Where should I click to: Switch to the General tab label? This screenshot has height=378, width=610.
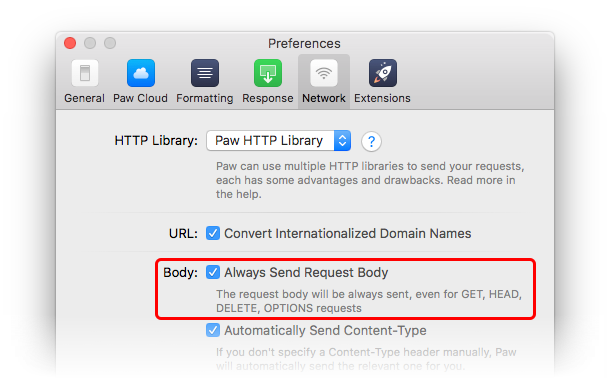pos(84,98)
